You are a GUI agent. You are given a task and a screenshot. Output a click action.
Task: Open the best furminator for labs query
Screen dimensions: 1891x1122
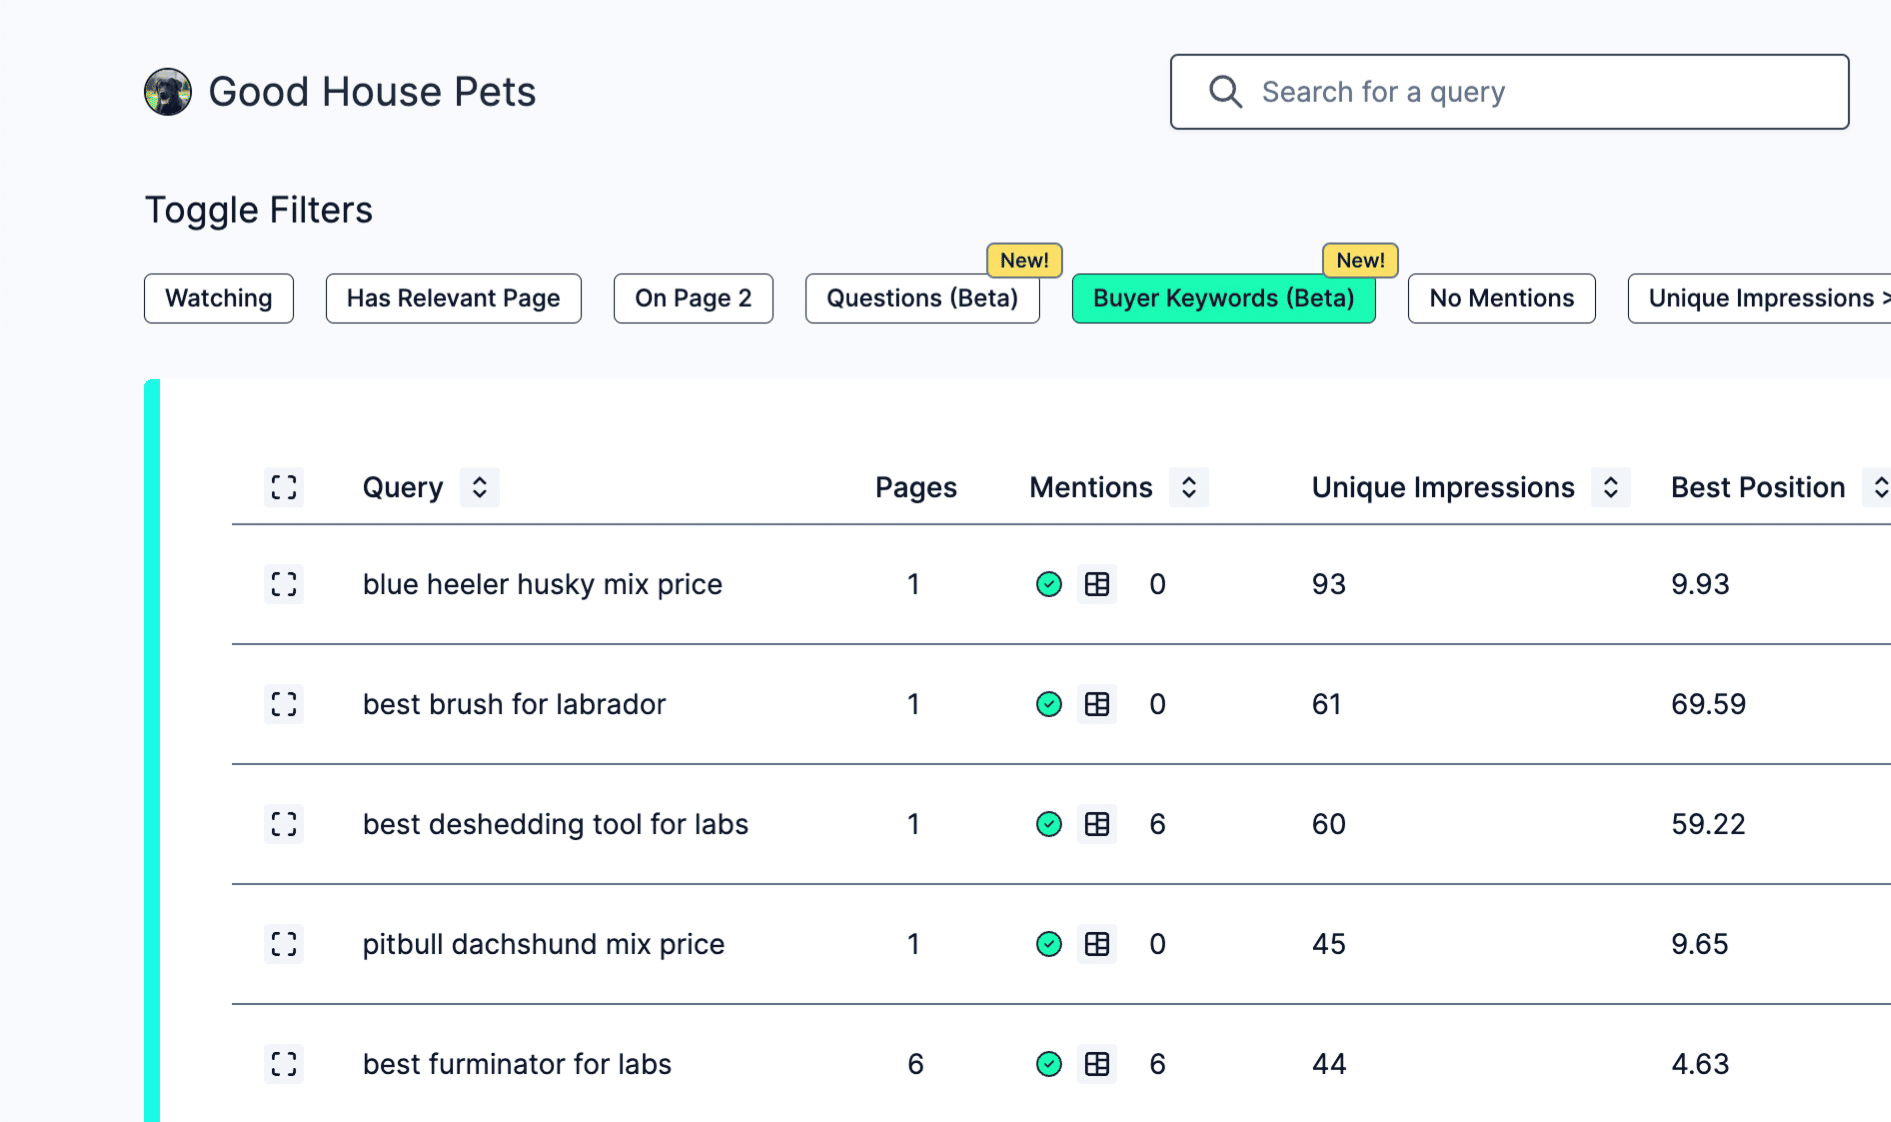(517, 1064)
